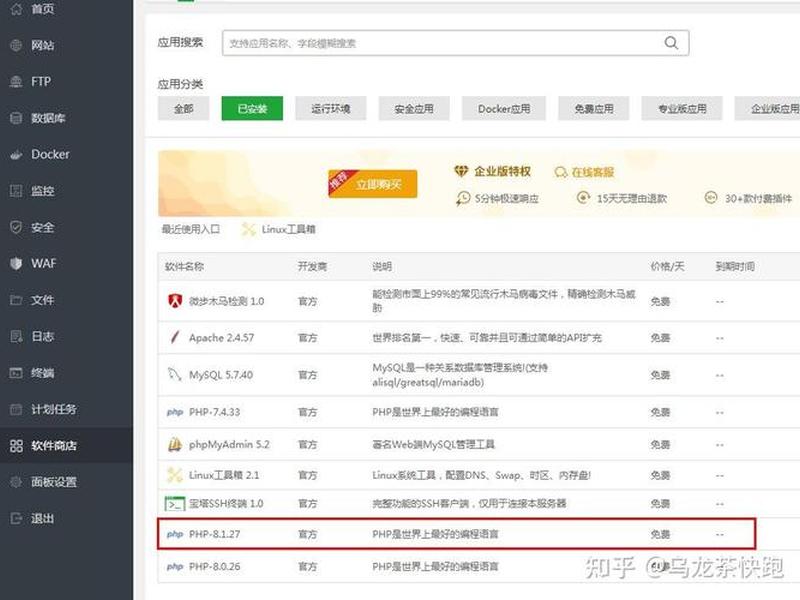Click the home icon beside 首页
Viewport: 800px width, 600px height.
pyautogui.click(x=16, y=9)
